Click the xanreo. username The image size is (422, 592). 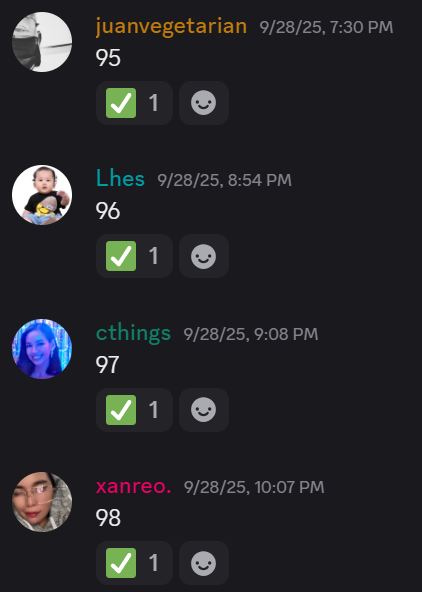tap(134, 486)
